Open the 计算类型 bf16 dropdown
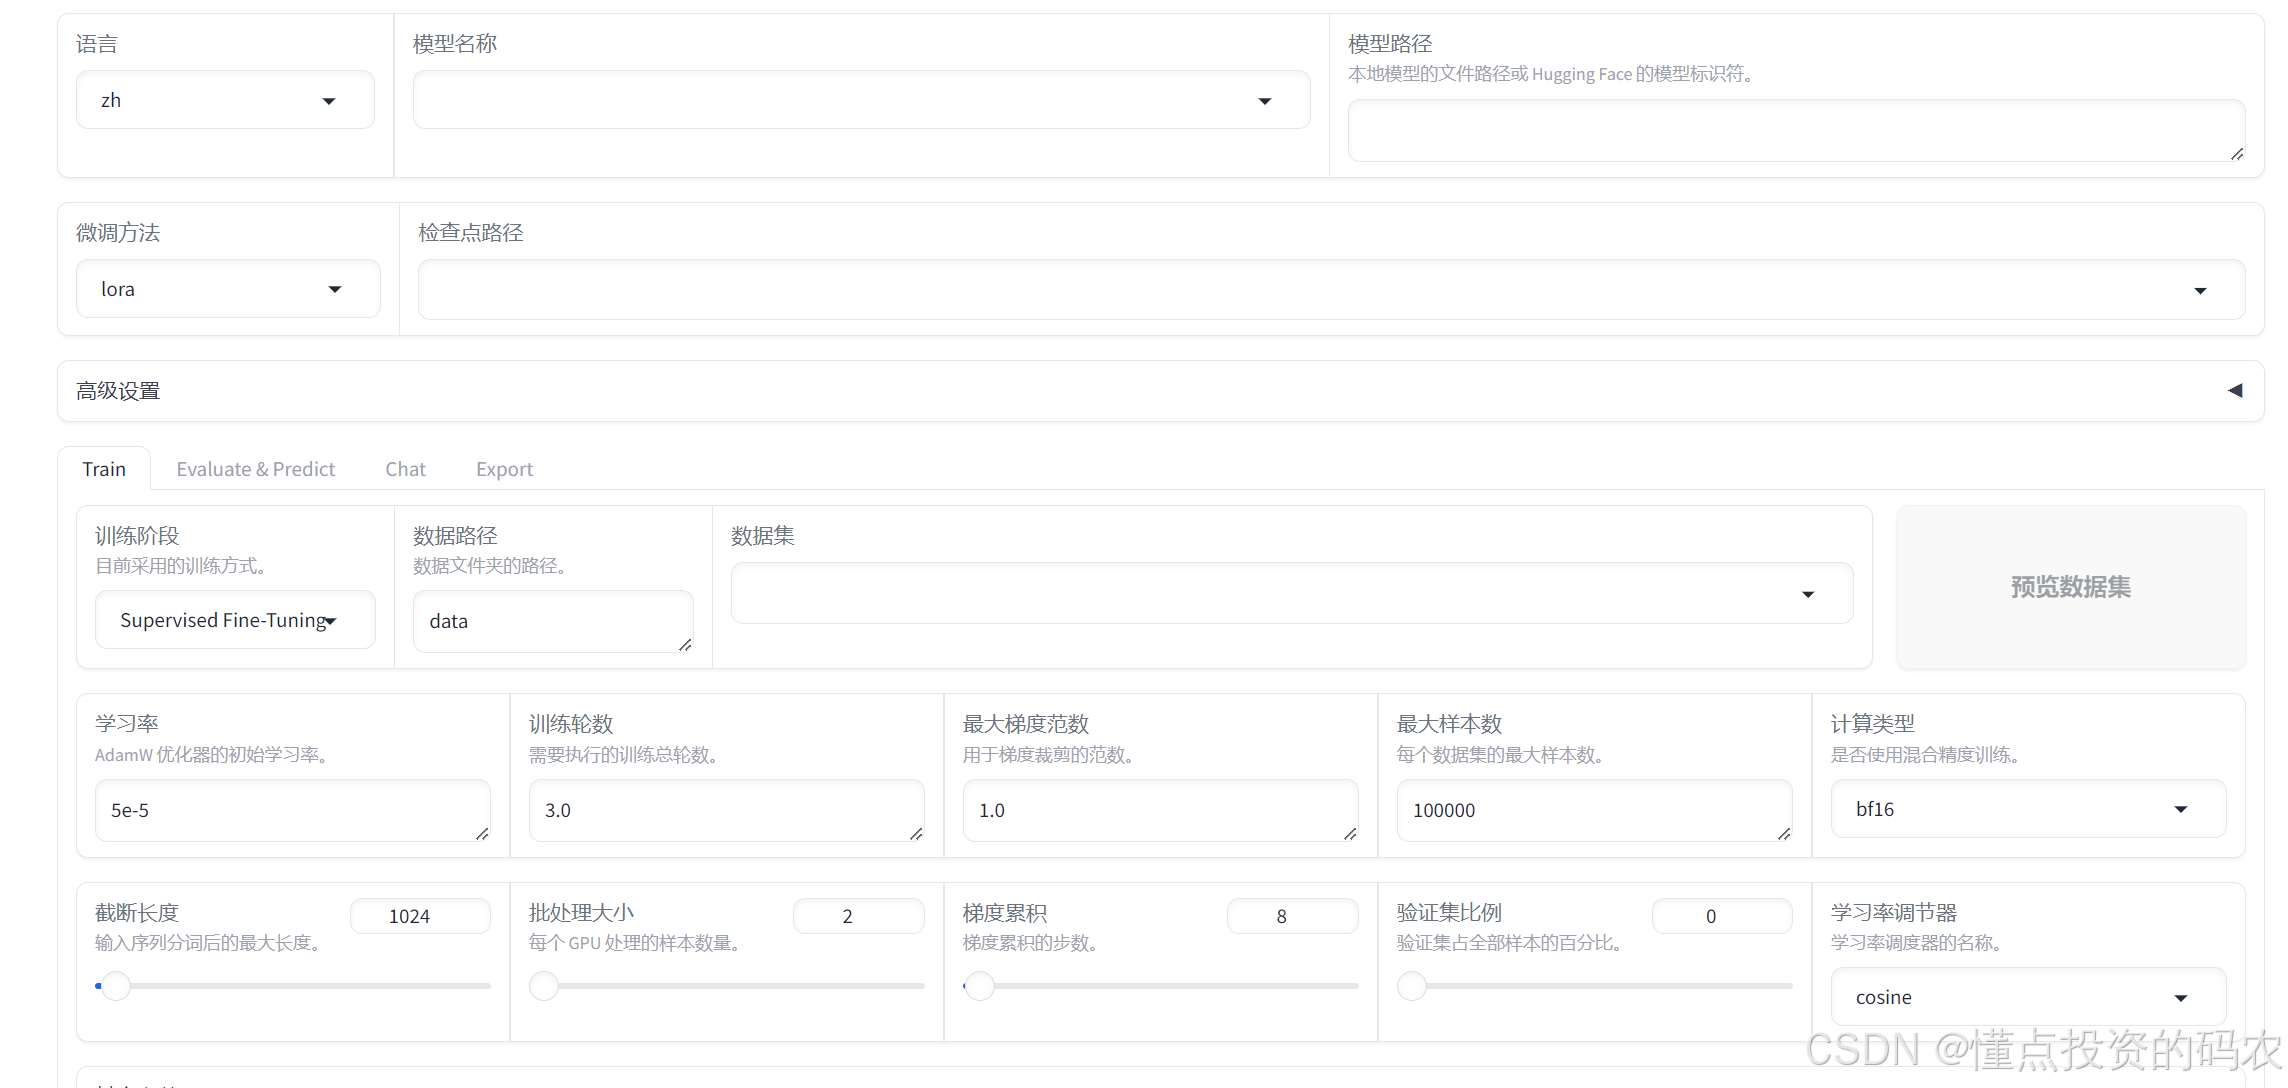Screen dimensions: 2288x1088 point(2027,809)
